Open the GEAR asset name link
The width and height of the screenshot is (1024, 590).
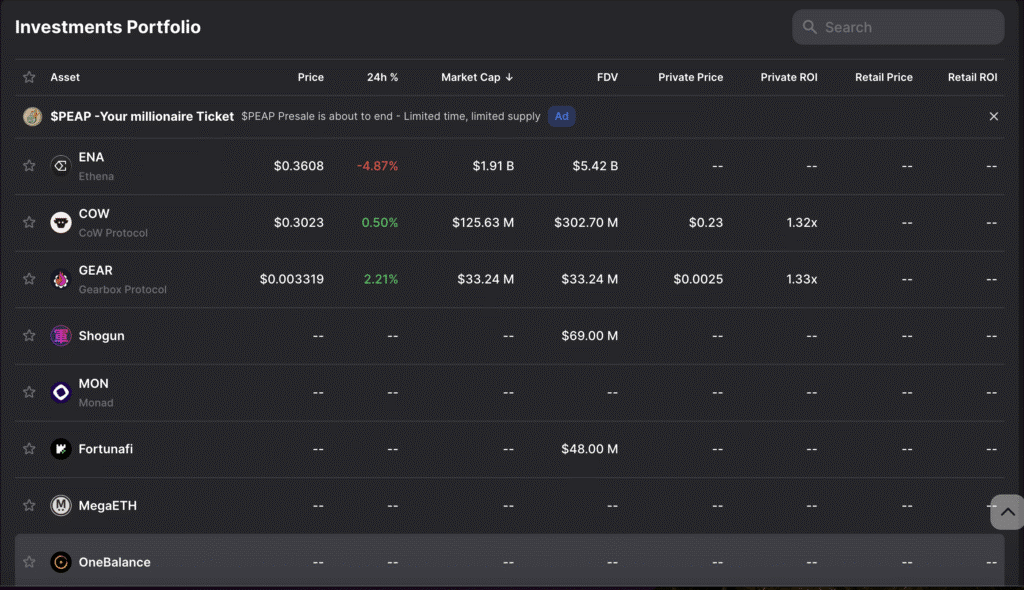point(95,270)
